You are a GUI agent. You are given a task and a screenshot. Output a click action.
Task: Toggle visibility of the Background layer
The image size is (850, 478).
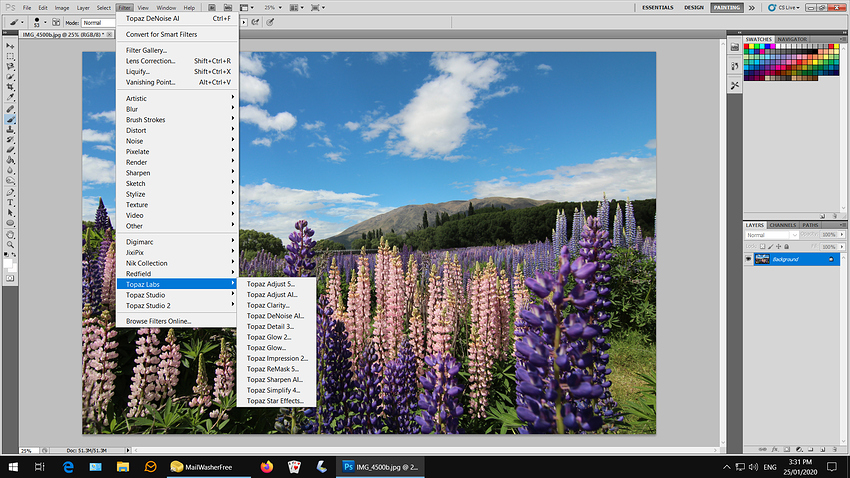[x=750, y=259]
